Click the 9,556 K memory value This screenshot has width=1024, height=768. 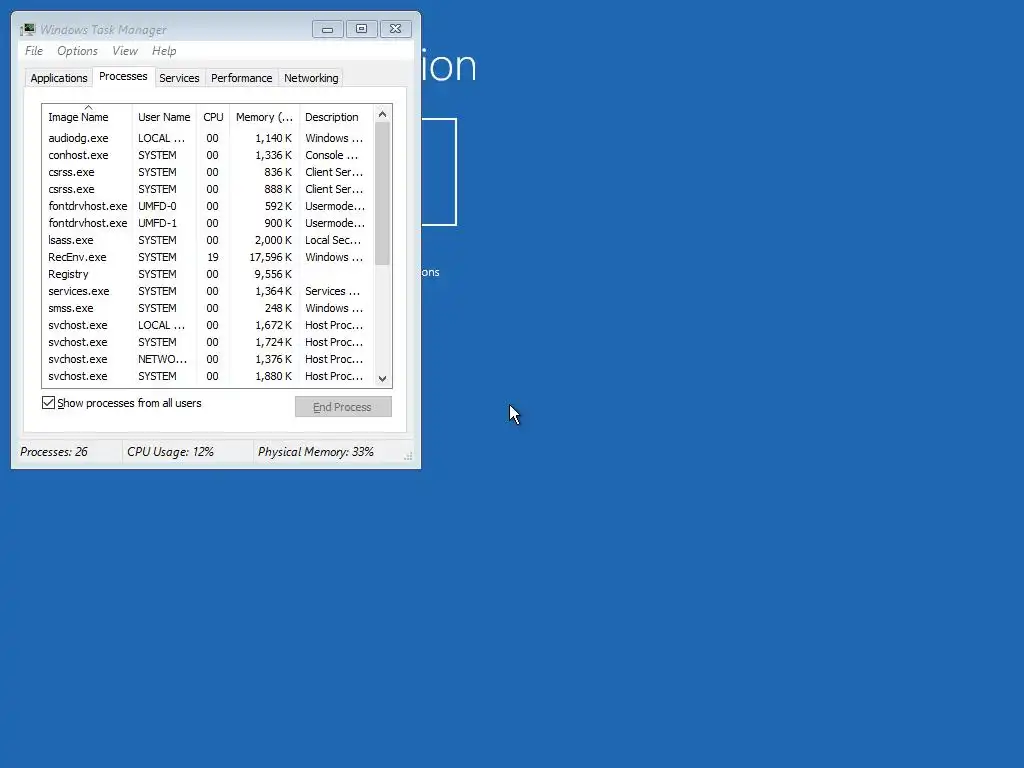point(273,274)
